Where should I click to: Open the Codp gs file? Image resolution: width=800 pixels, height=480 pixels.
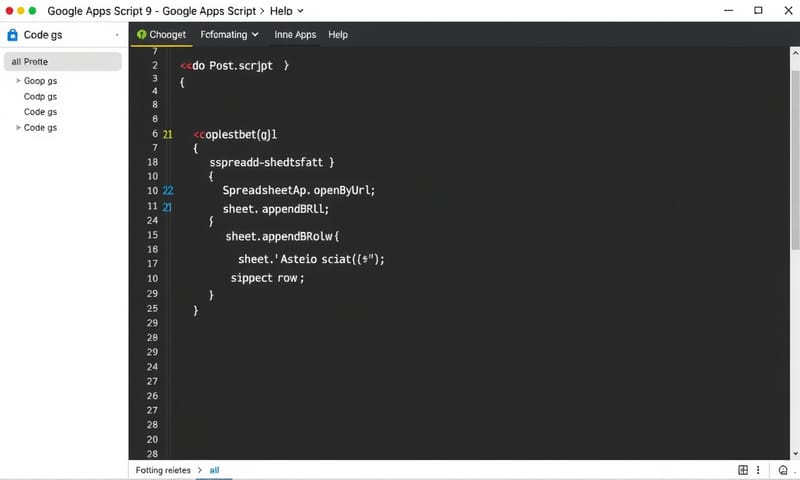coord(40,96)
